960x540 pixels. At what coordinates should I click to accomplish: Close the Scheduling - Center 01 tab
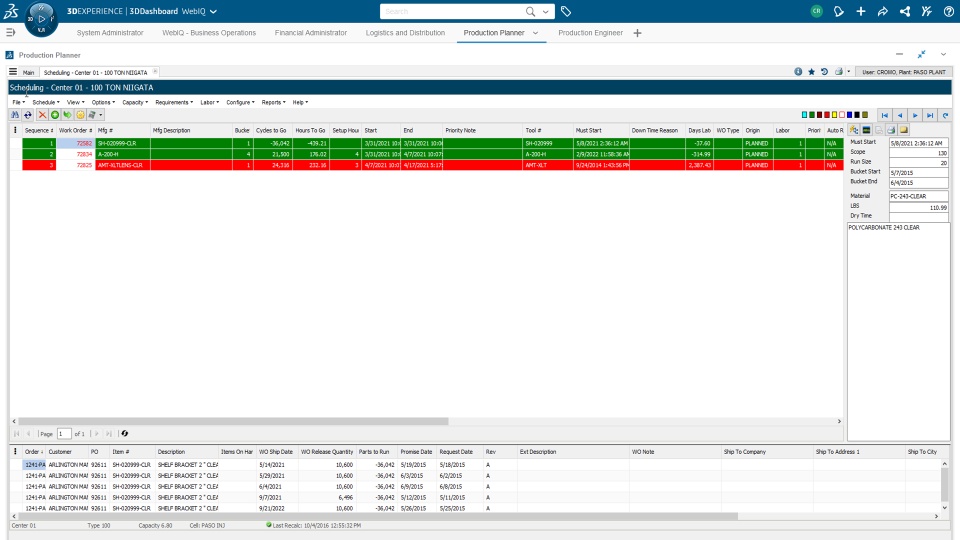[155, 72]
